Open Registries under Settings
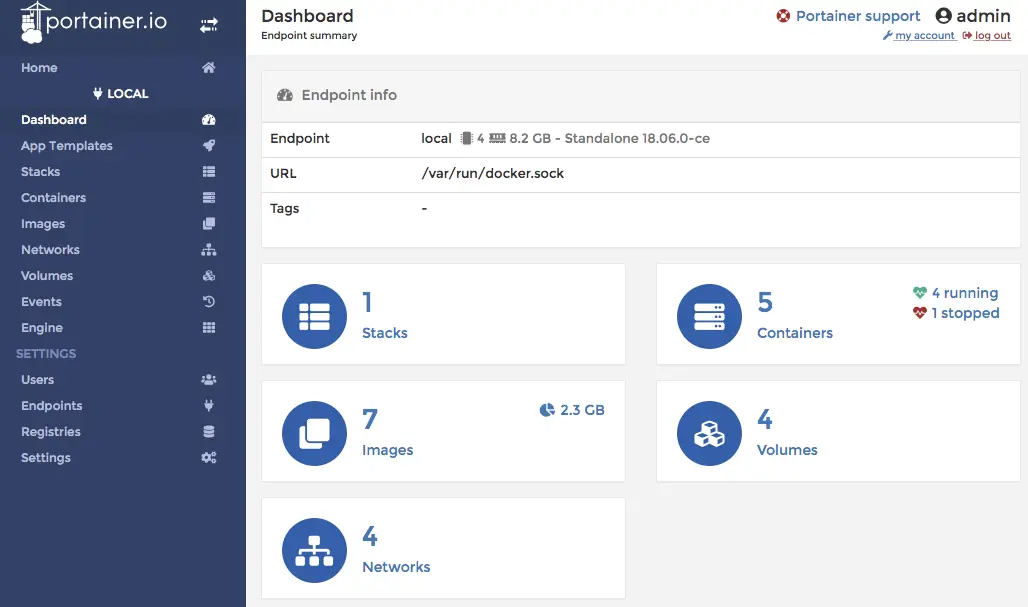Screen dimensions: 1028x607 click(51, 431)
